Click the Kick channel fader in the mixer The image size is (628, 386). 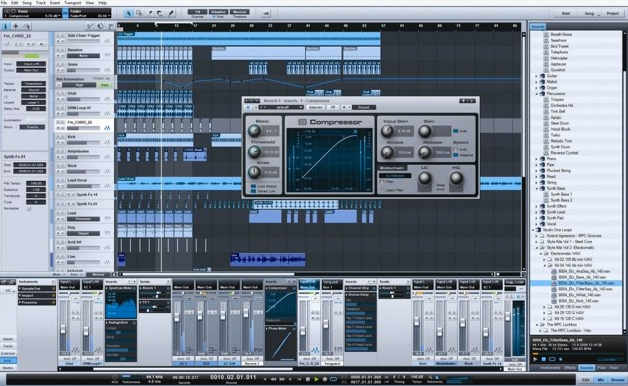417,322
